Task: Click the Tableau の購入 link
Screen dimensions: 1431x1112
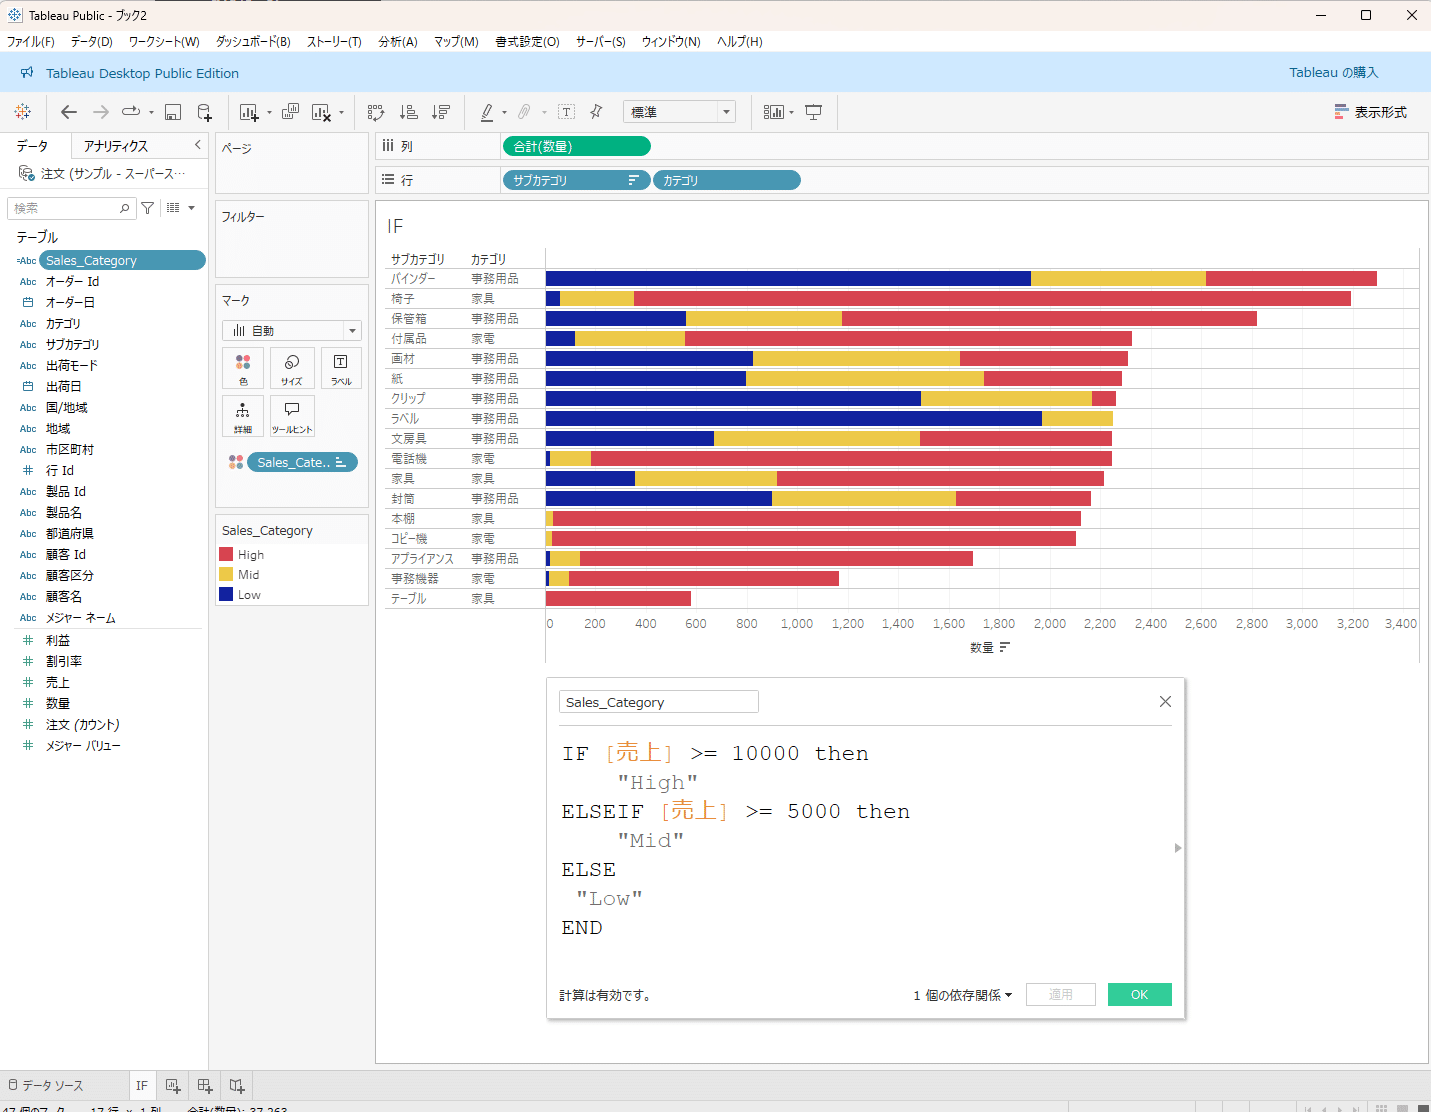Action: (x=1334, y=73)
